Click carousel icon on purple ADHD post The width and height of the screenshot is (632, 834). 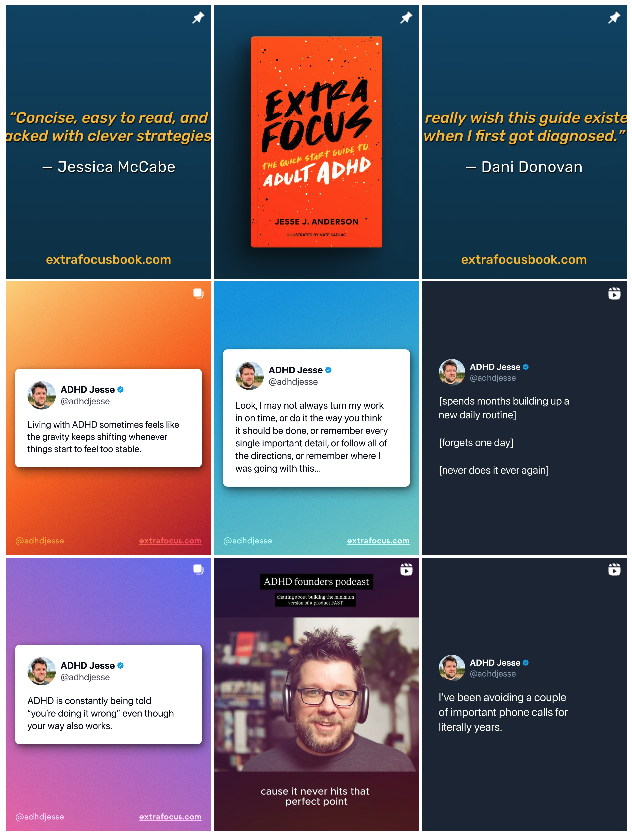point(198,570)
